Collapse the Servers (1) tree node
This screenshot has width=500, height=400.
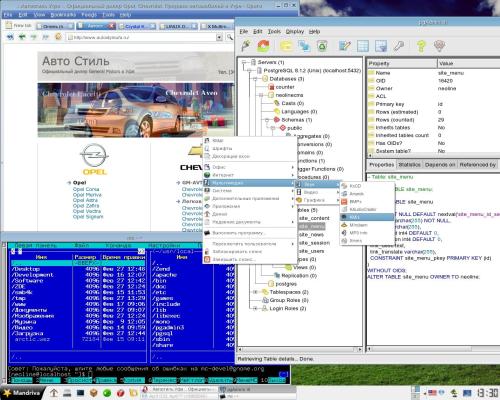click(x=244, y=62)
